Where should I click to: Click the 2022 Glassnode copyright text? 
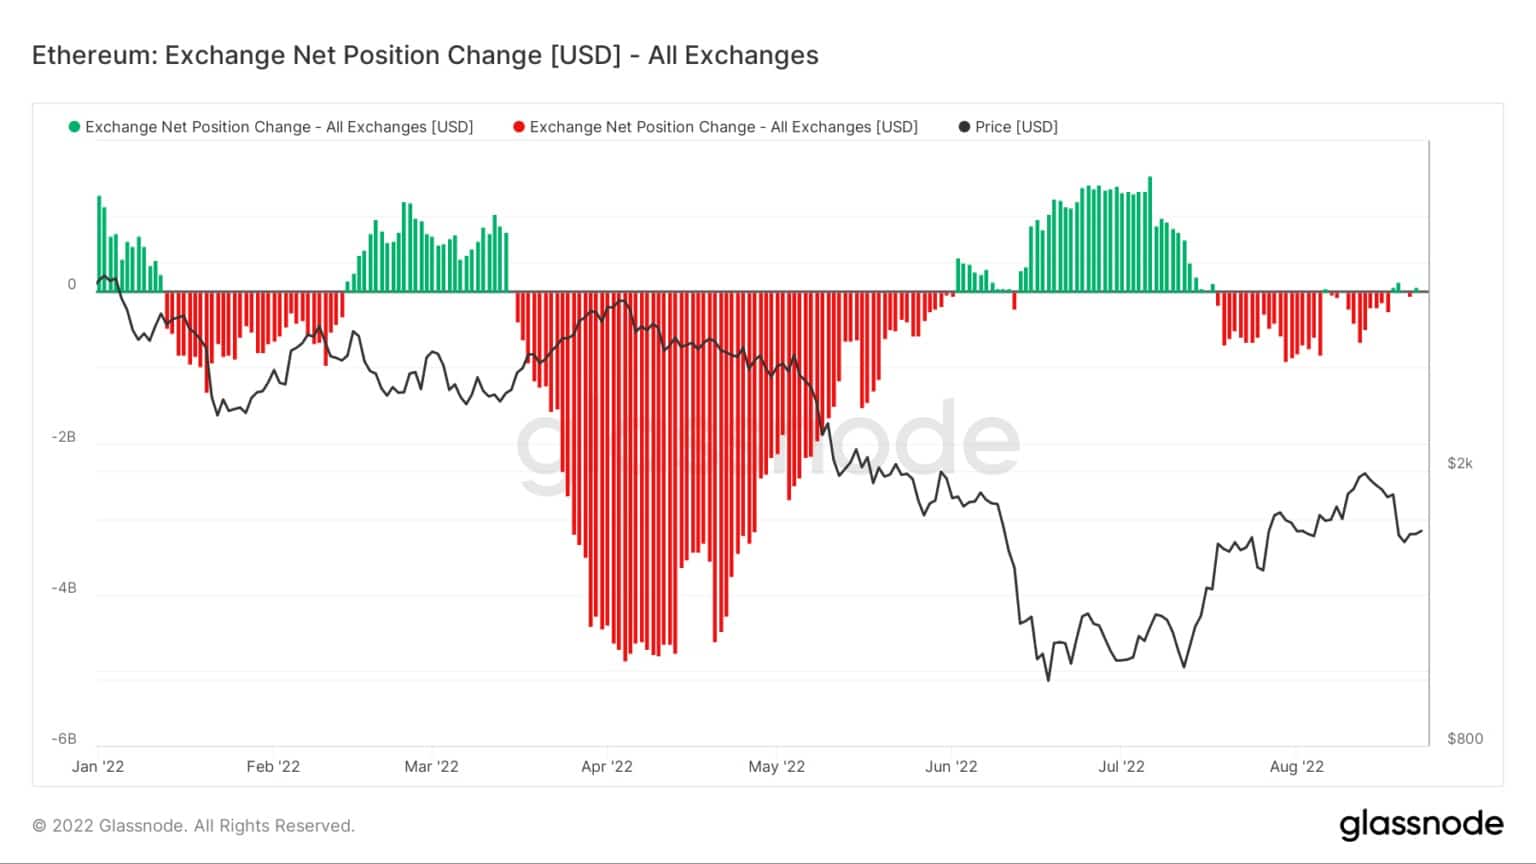pyautogui.click(x=194, y=826)
